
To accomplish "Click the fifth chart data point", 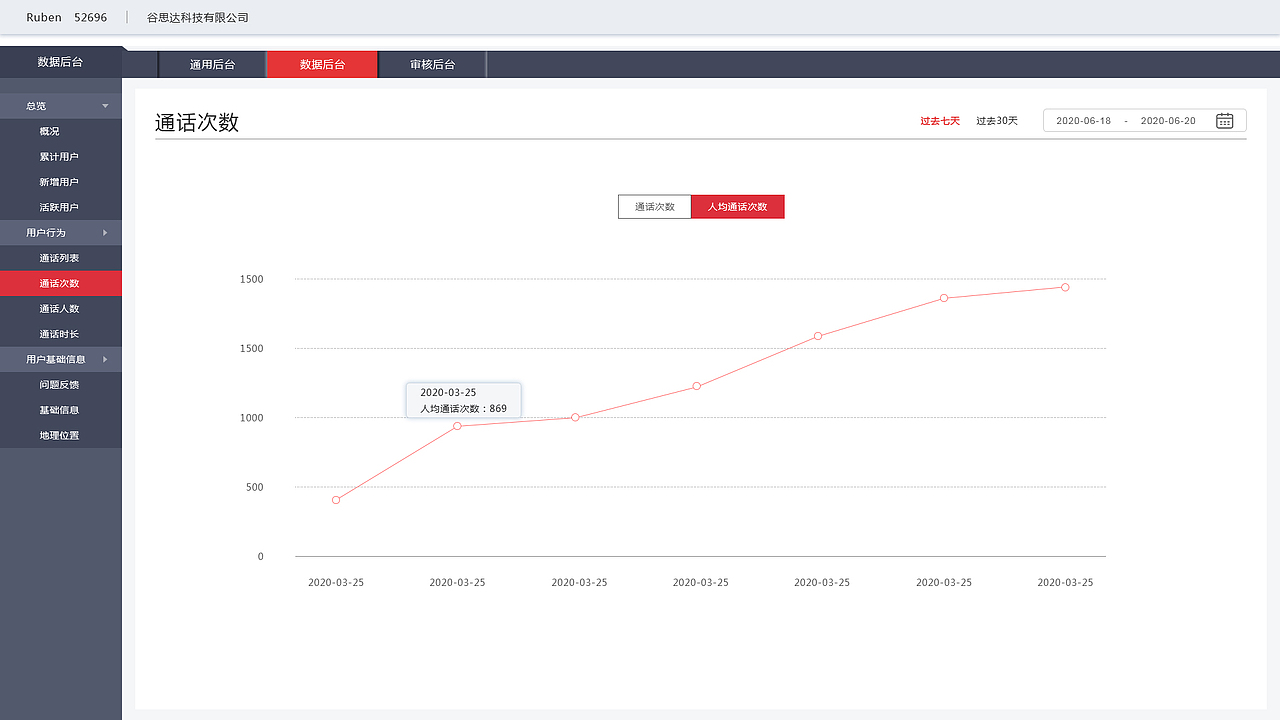I will tap(818, 336).
